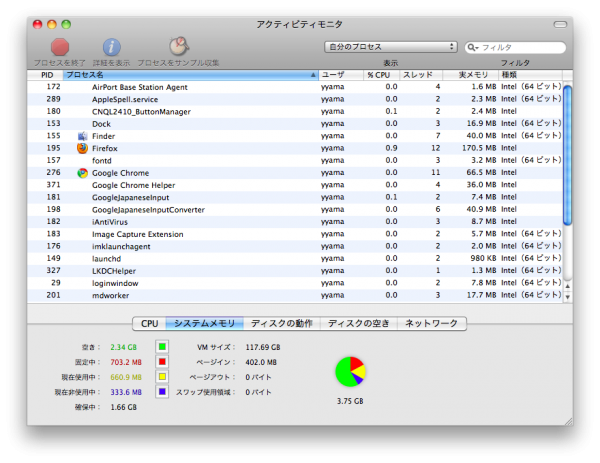Select the システムメモリ tab
This screenshot has height=463, width=600.
[x=204, y=324]
